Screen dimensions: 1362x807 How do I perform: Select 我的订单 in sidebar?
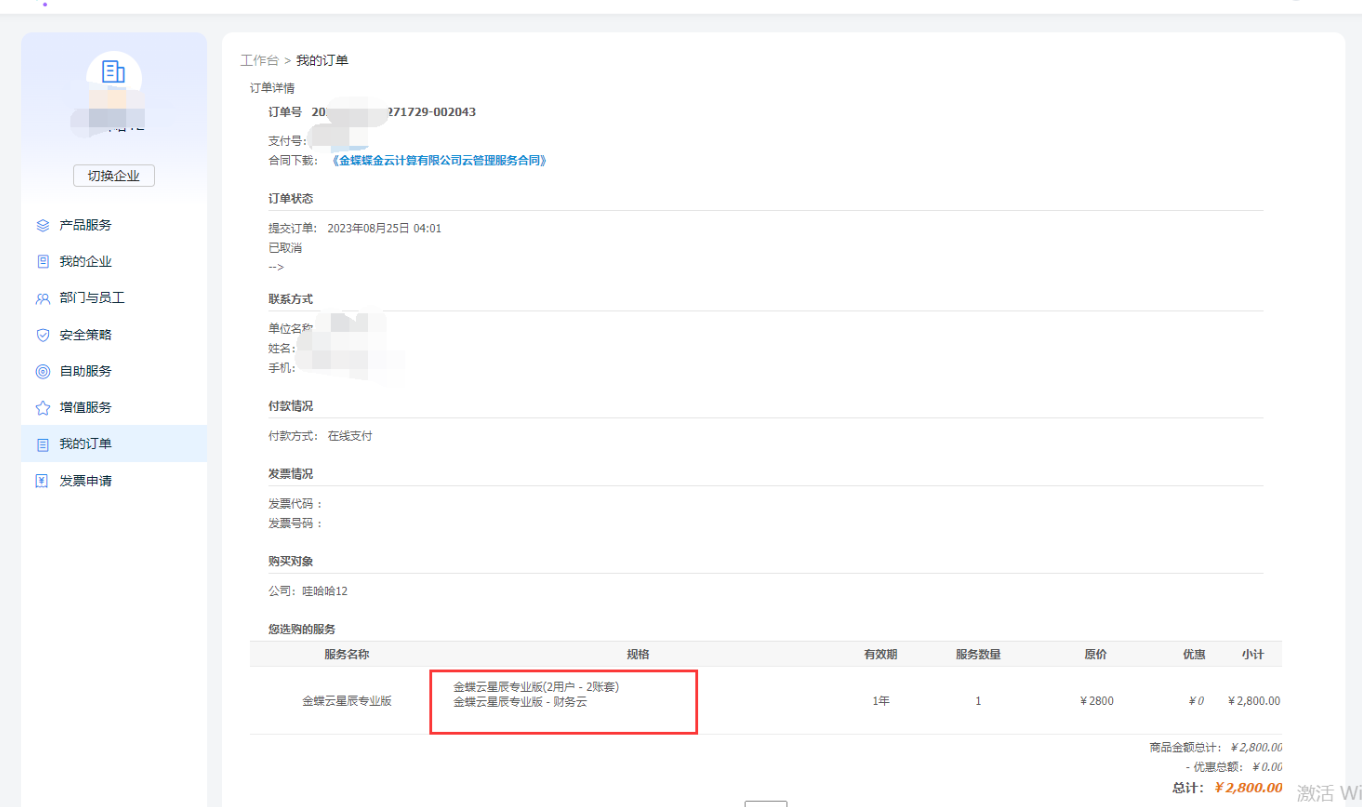tap(114, 444)
